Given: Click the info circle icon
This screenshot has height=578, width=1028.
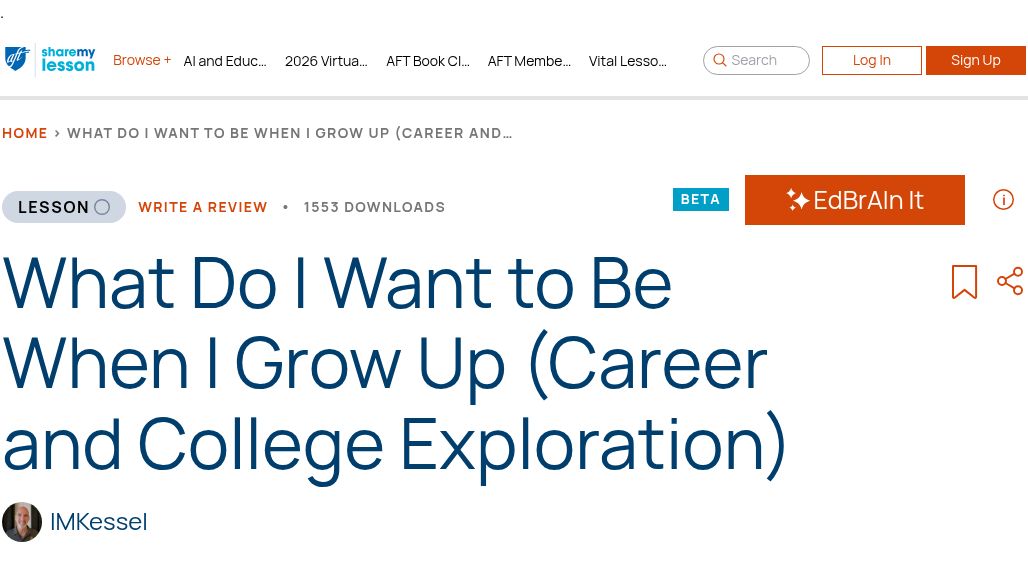Looking at the screenshot, I should tap(1003, 200).
